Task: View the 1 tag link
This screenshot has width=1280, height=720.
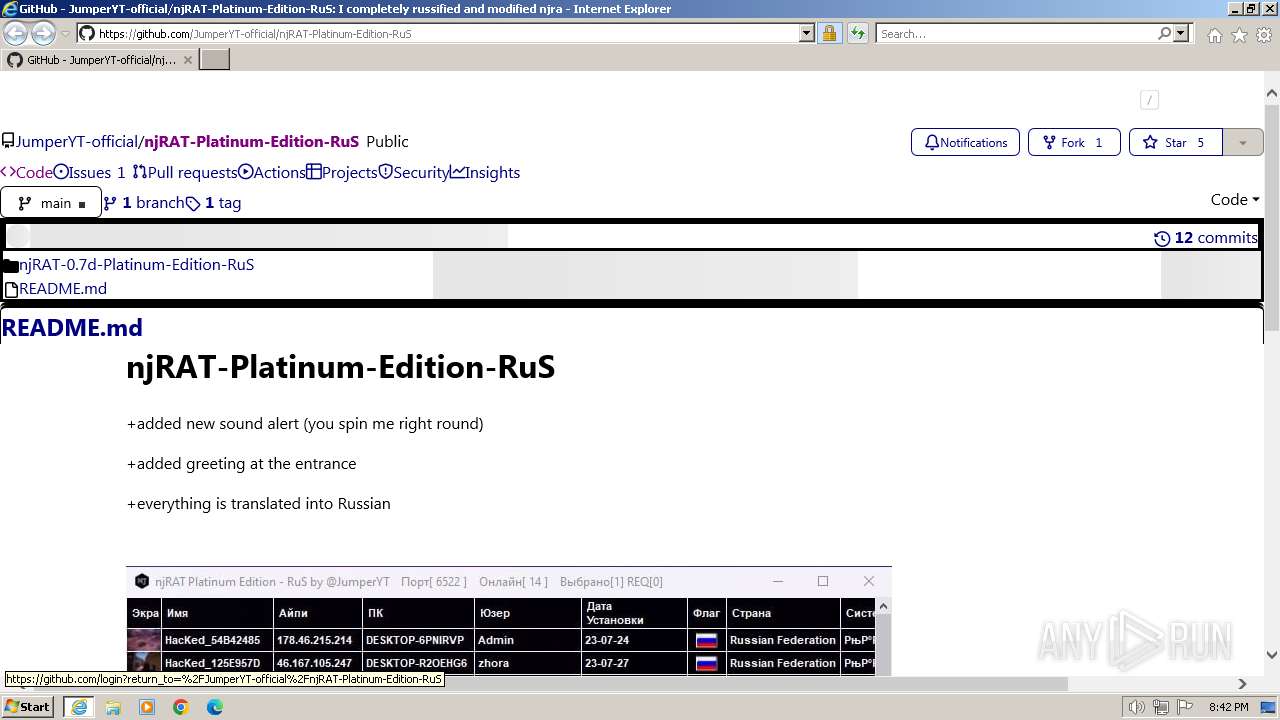Action: tap(213, 202)
